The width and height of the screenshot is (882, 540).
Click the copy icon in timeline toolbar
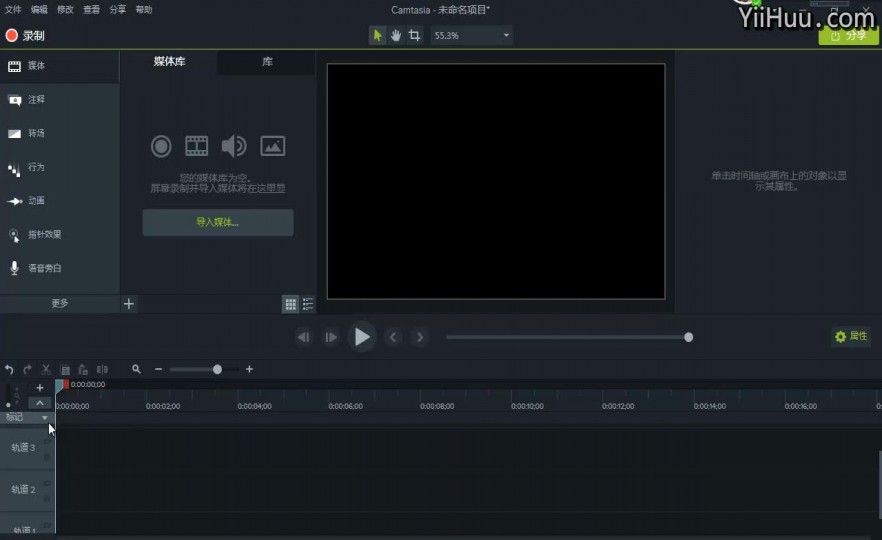point(65,370)
